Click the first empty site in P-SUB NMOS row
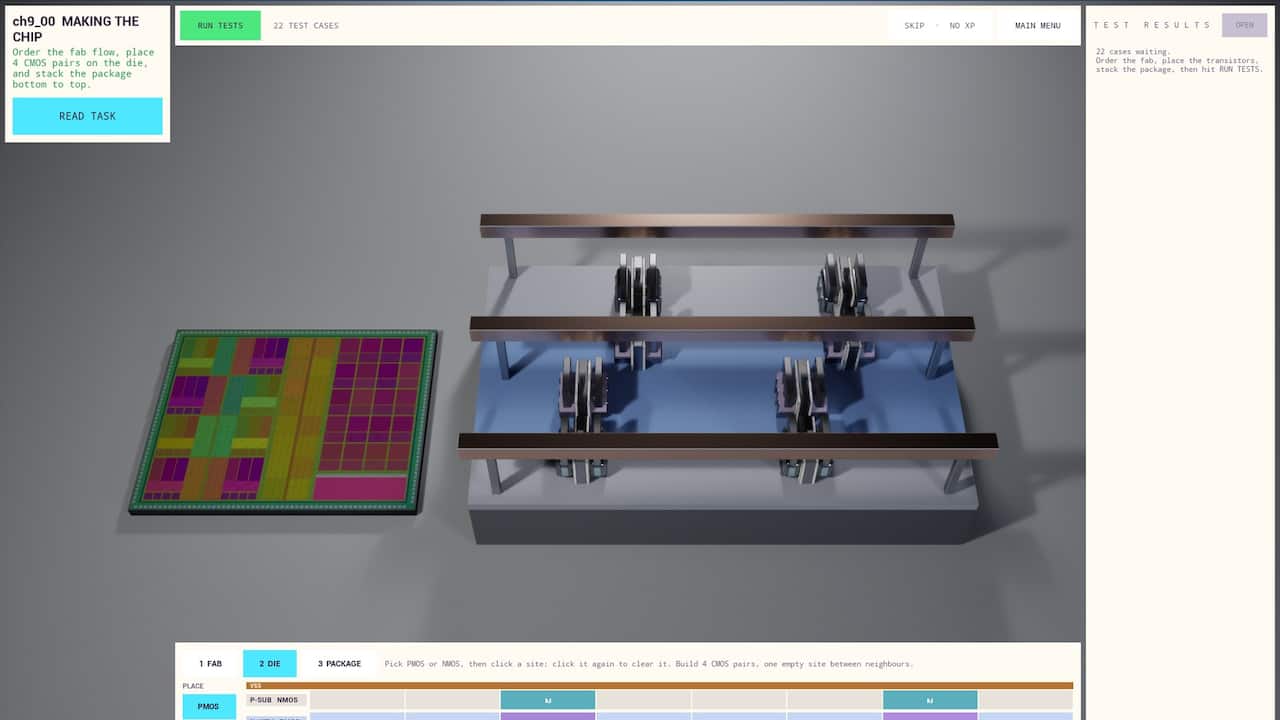This screenshot has width=1280, height=720. [357, 700]
